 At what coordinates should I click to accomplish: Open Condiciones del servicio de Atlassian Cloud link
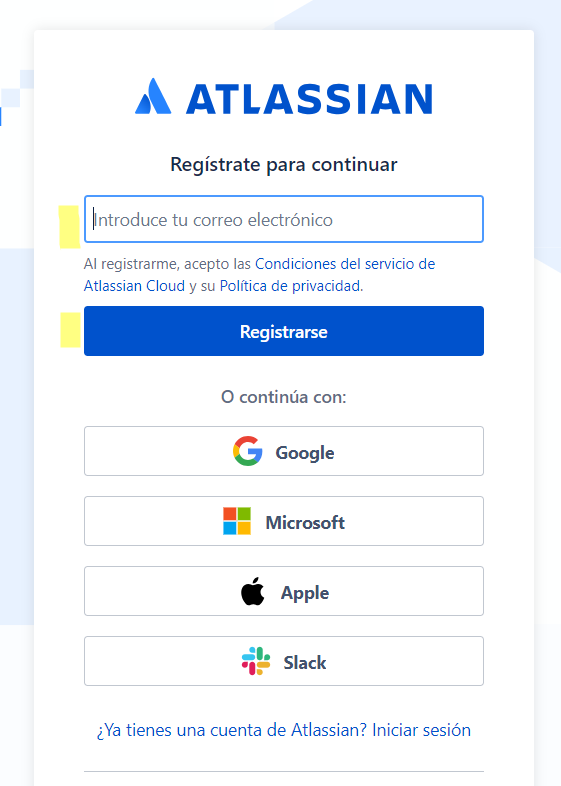click(x=259, y=275)
